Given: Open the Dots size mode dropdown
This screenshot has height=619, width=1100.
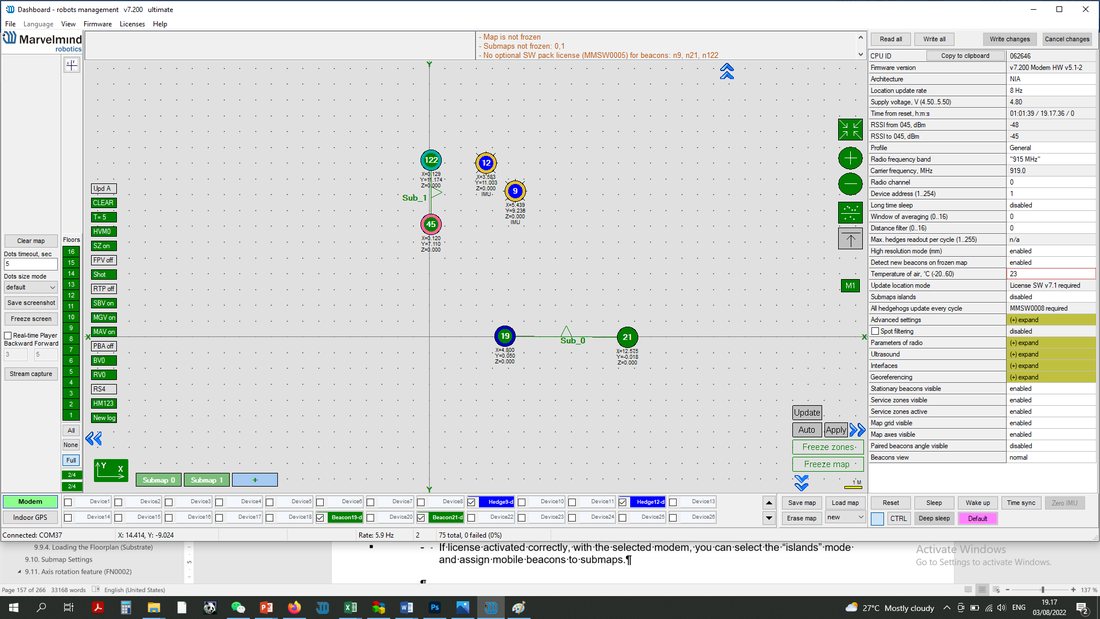Looking at the screenshot, I should (x=30, y=287).
